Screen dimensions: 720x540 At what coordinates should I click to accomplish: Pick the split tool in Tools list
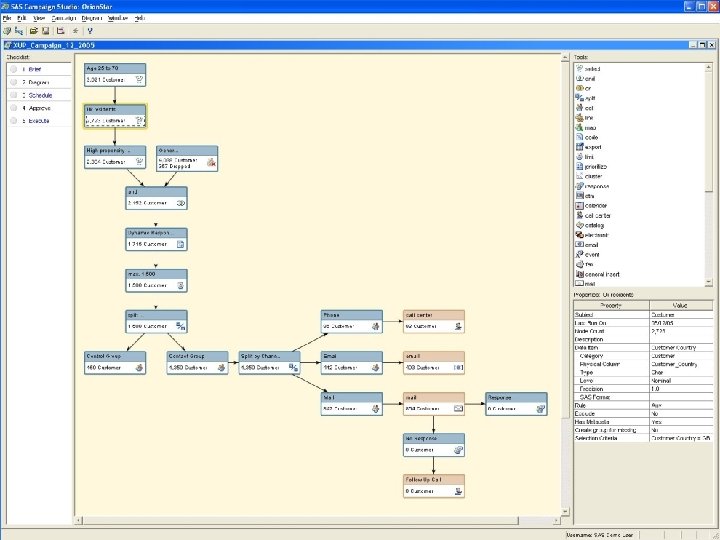pyautogui.click(x=586, y=98)
